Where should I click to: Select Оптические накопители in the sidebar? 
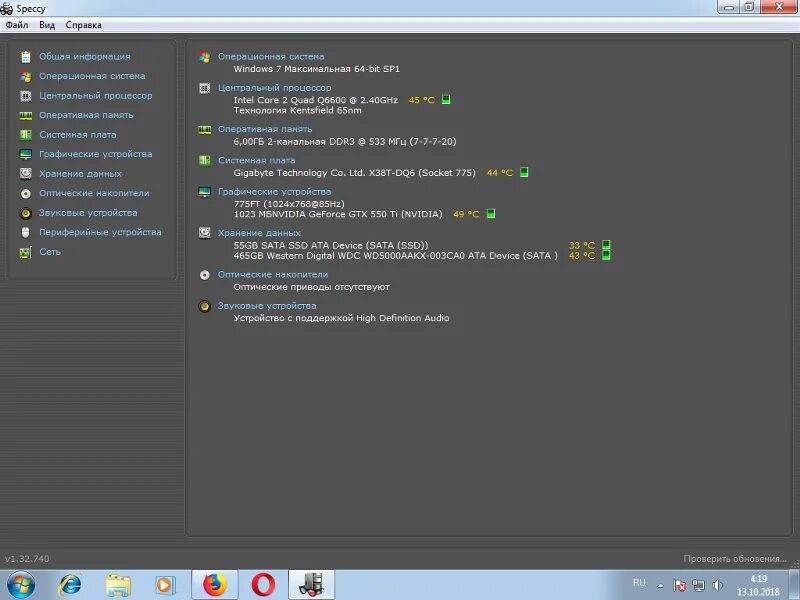pyautogui.click(x=94, y=193)
